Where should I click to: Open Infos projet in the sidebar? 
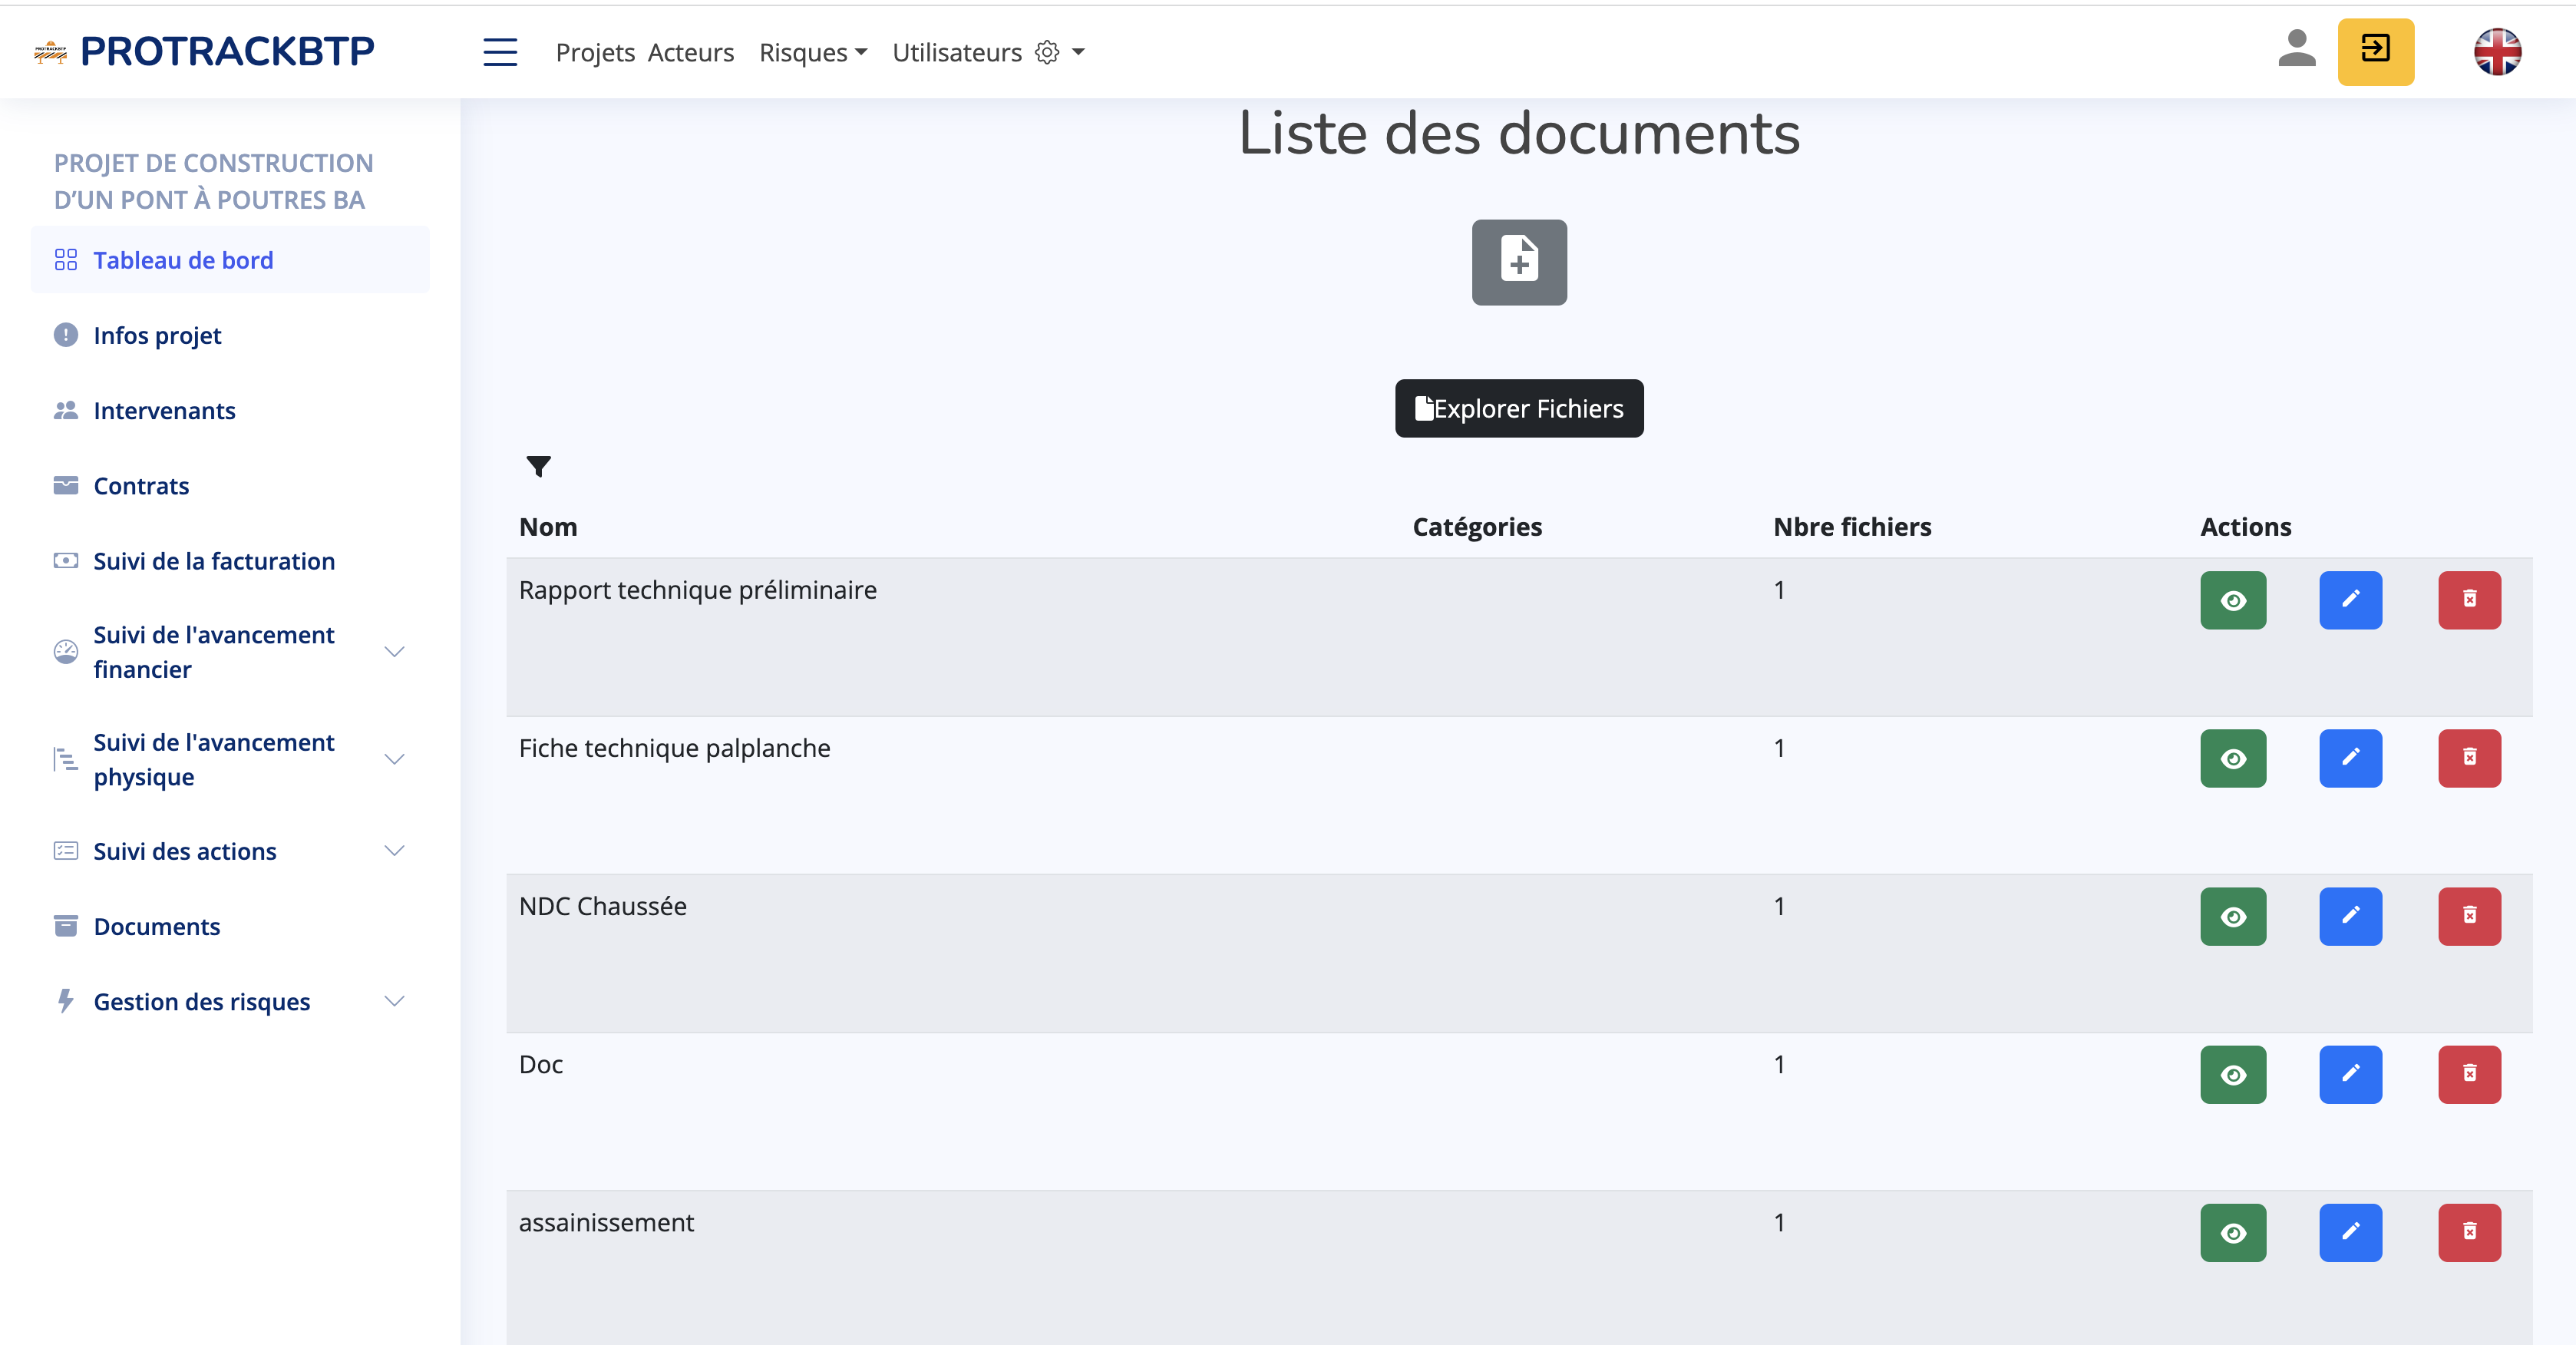pyautogui.click(x=157, y=335)
